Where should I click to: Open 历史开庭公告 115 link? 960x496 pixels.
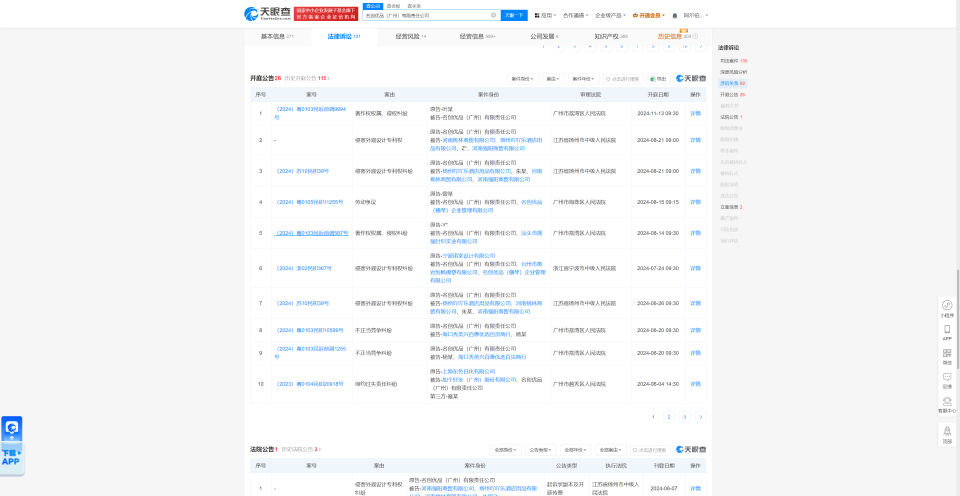[x=307, y=78]
